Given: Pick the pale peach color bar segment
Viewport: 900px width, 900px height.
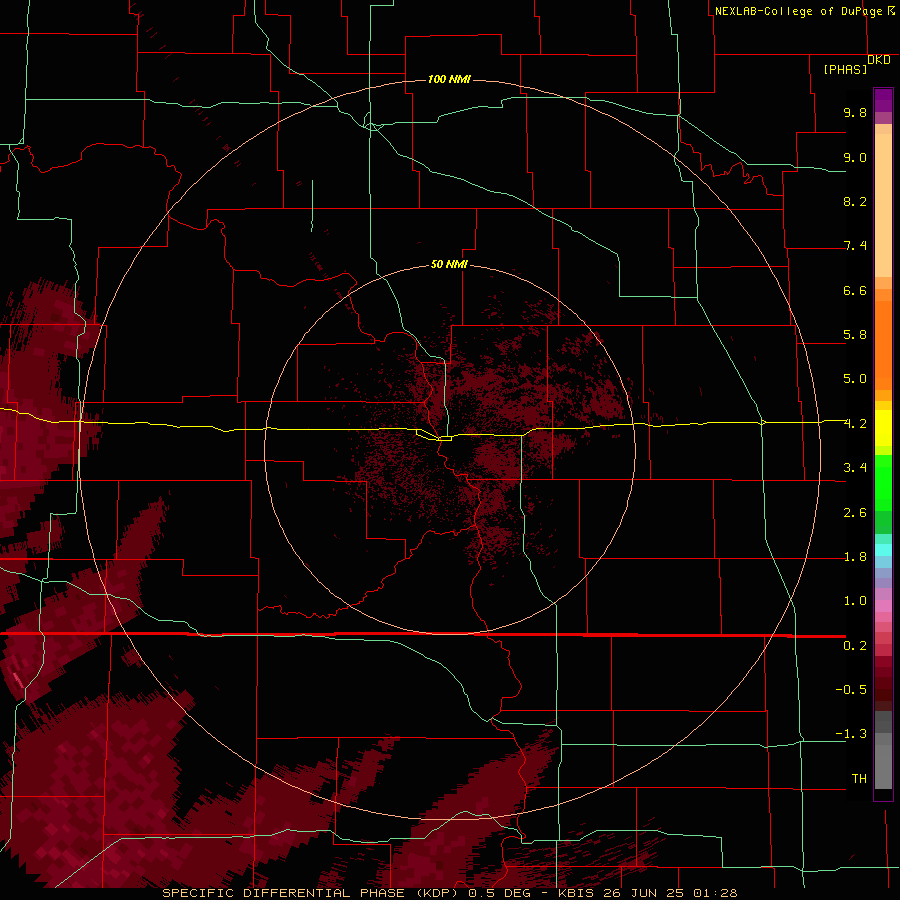Looking at the screenshot, I should point(883,206).
